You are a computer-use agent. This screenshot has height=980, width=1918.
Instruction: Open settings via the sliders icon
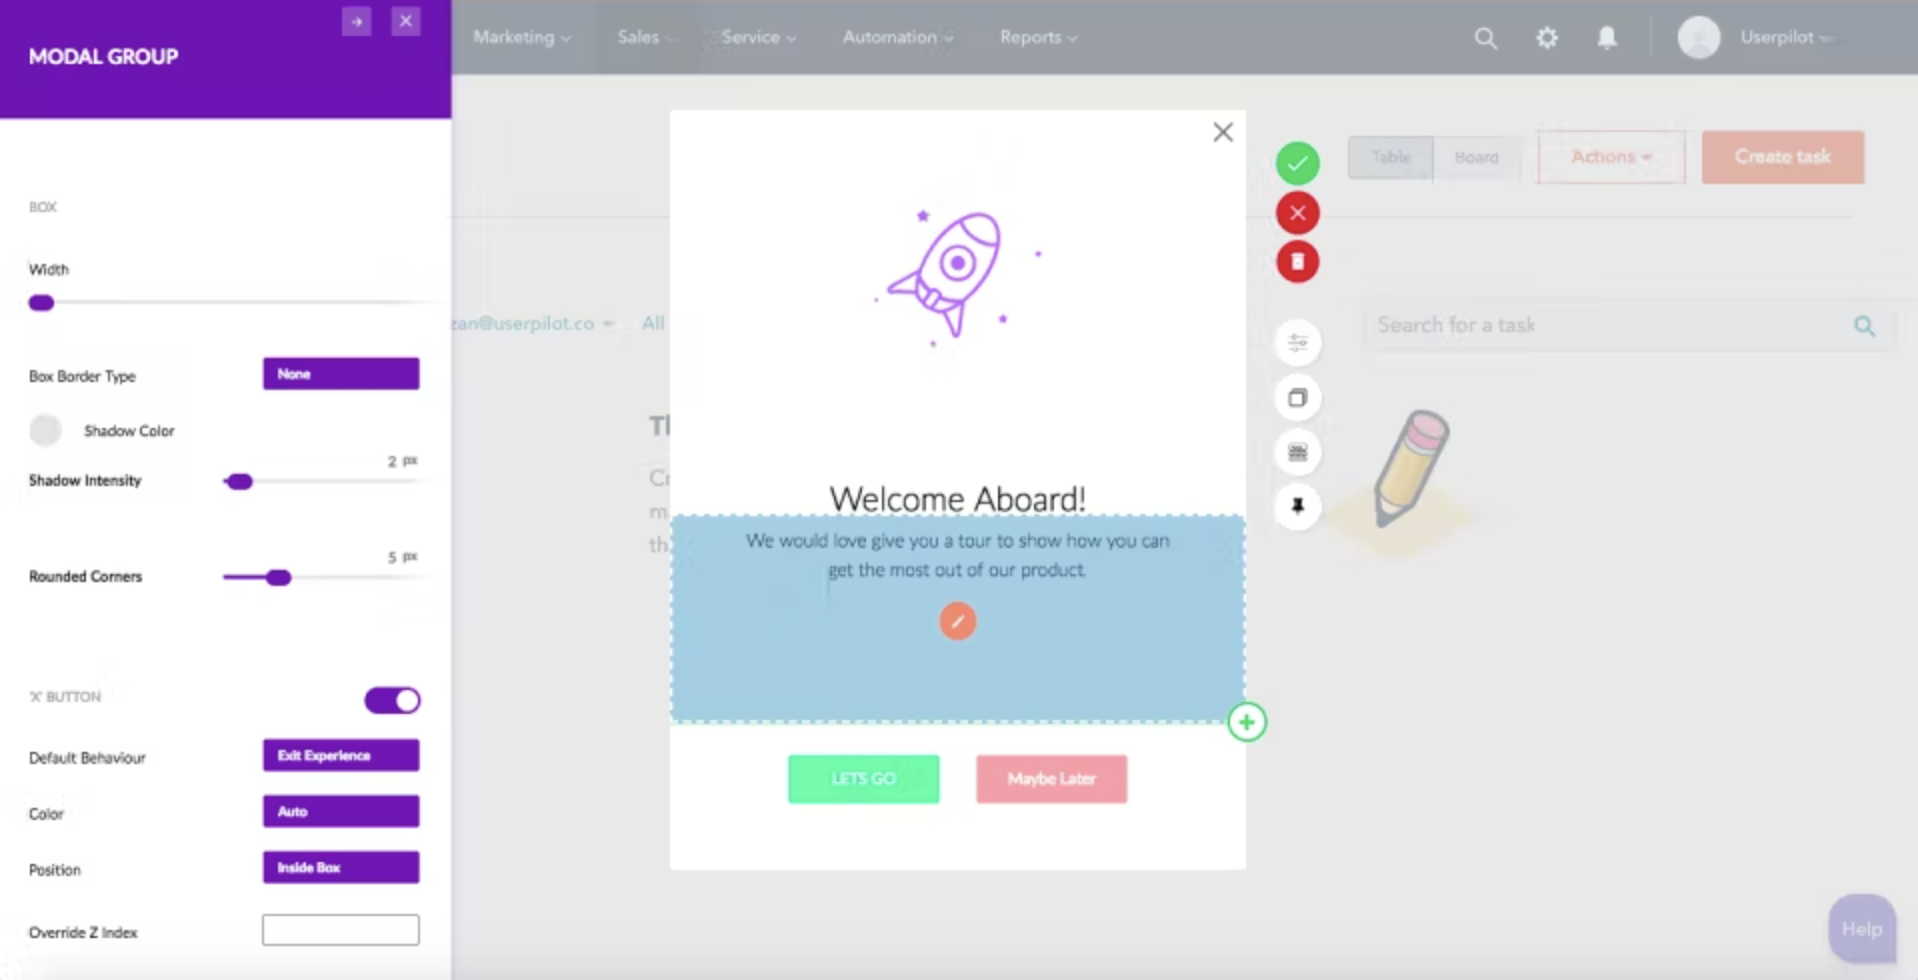1297,343
